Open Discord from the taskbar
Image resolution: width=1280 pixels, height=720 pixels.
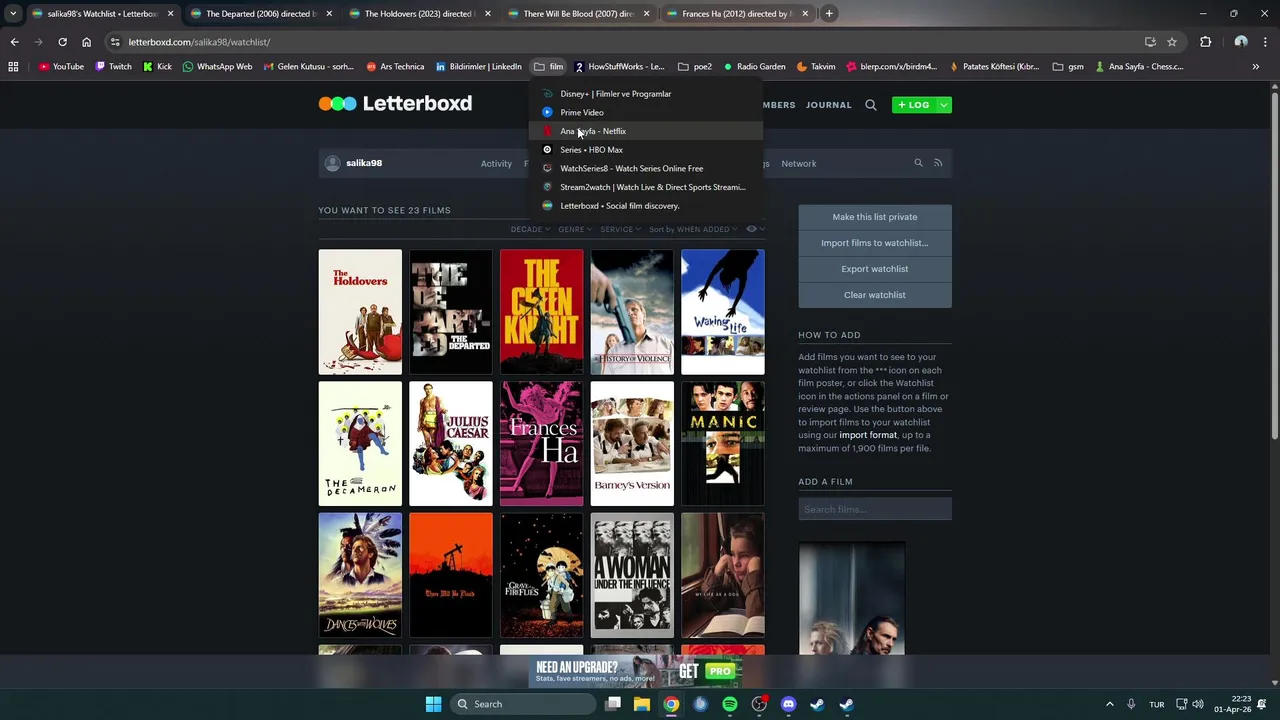(788, 704)
